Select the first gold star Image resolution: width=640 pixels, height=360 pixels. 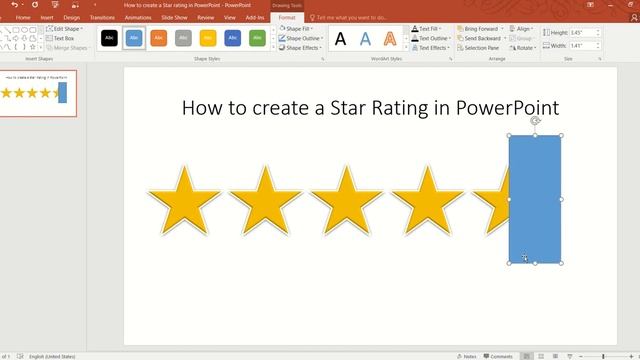tap(184, 201)
